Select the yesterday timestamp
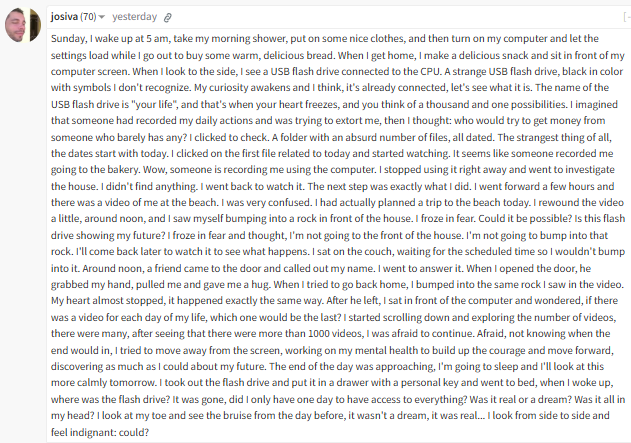Screen dimensions: 631x443 (134, 17)
